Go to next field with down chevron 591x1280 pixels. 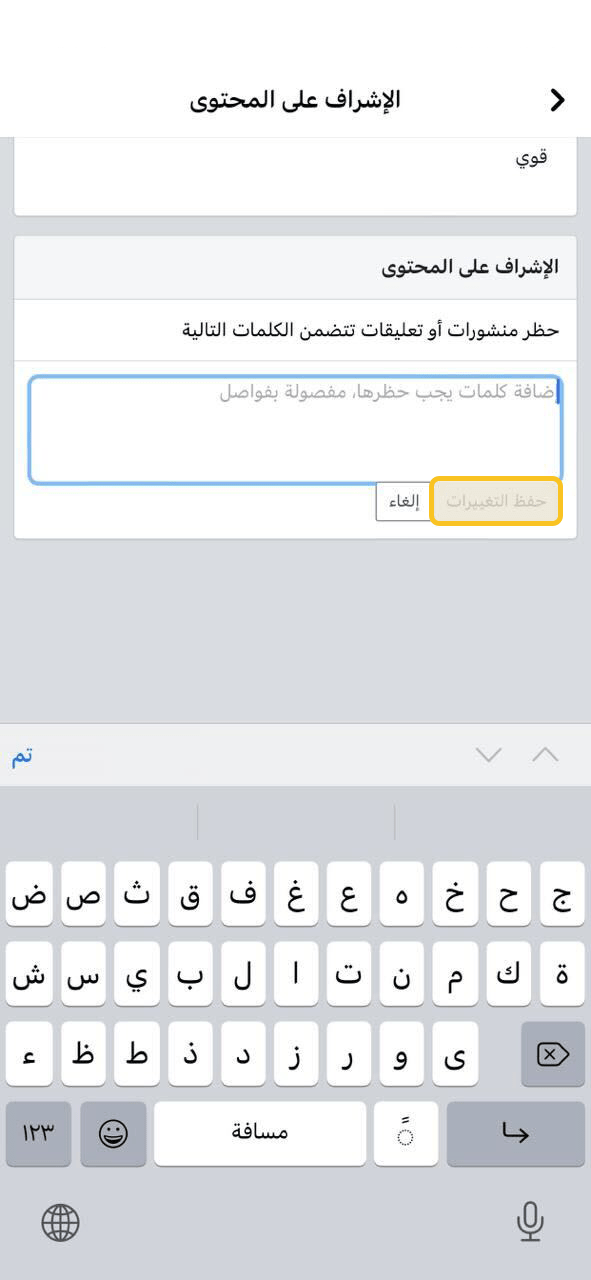click(488, 755)
